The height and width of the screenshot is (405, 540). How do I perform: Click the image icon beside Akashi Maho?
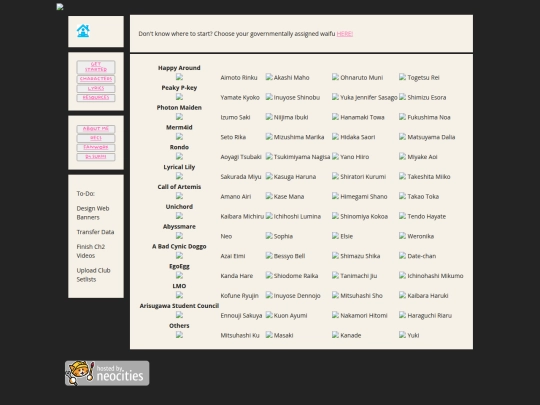(269, 77)
